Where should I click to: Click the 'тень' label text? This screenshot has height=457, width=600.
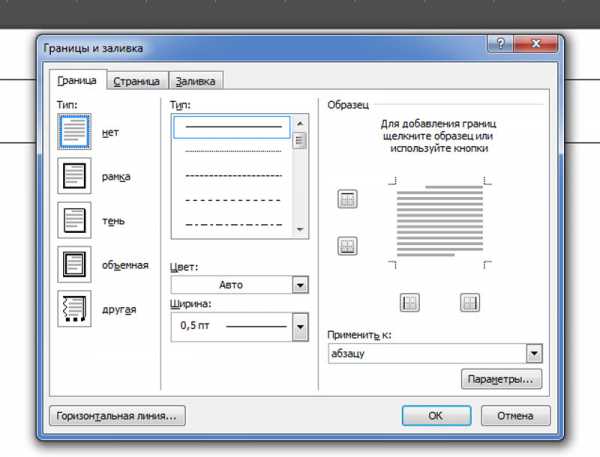pos(113,221)
